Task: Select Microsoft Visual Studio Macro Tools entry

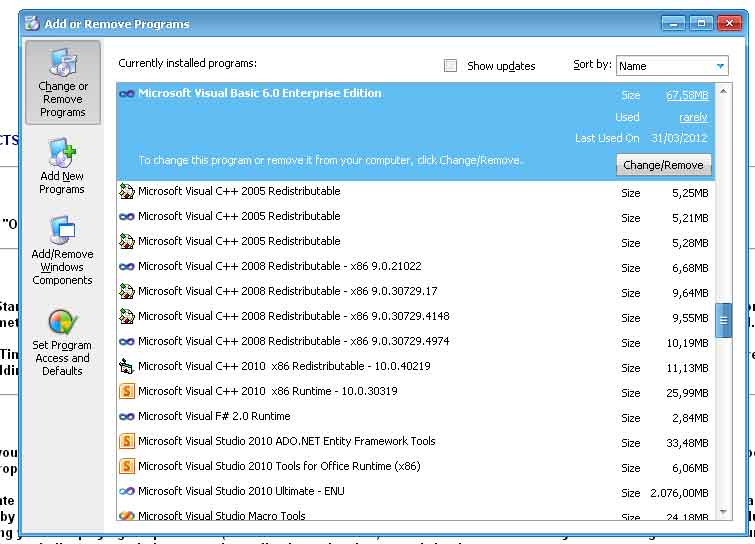Action: coord(416,512)
